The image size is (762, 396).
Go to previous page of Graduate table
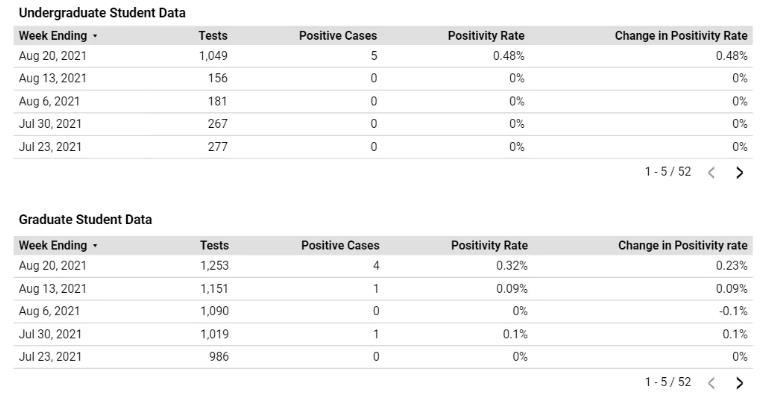click(711, 383)
